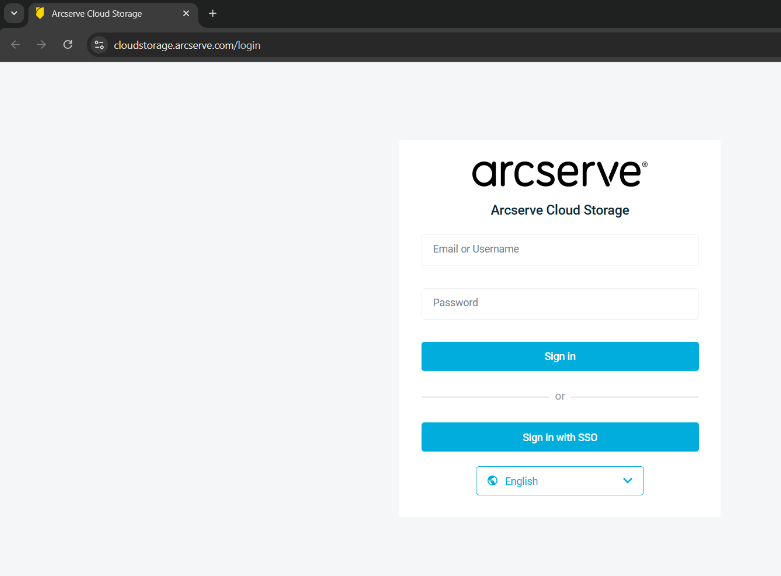Expand the language list using the chevron arrow
Image resolution: width=781 pixels, height=576 pixels.
(627, 481)
